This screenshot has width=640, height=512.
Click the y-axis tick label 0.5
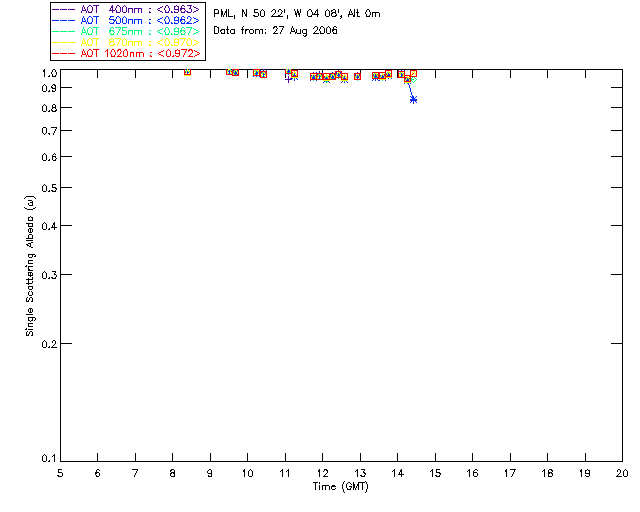coord(48,188)
